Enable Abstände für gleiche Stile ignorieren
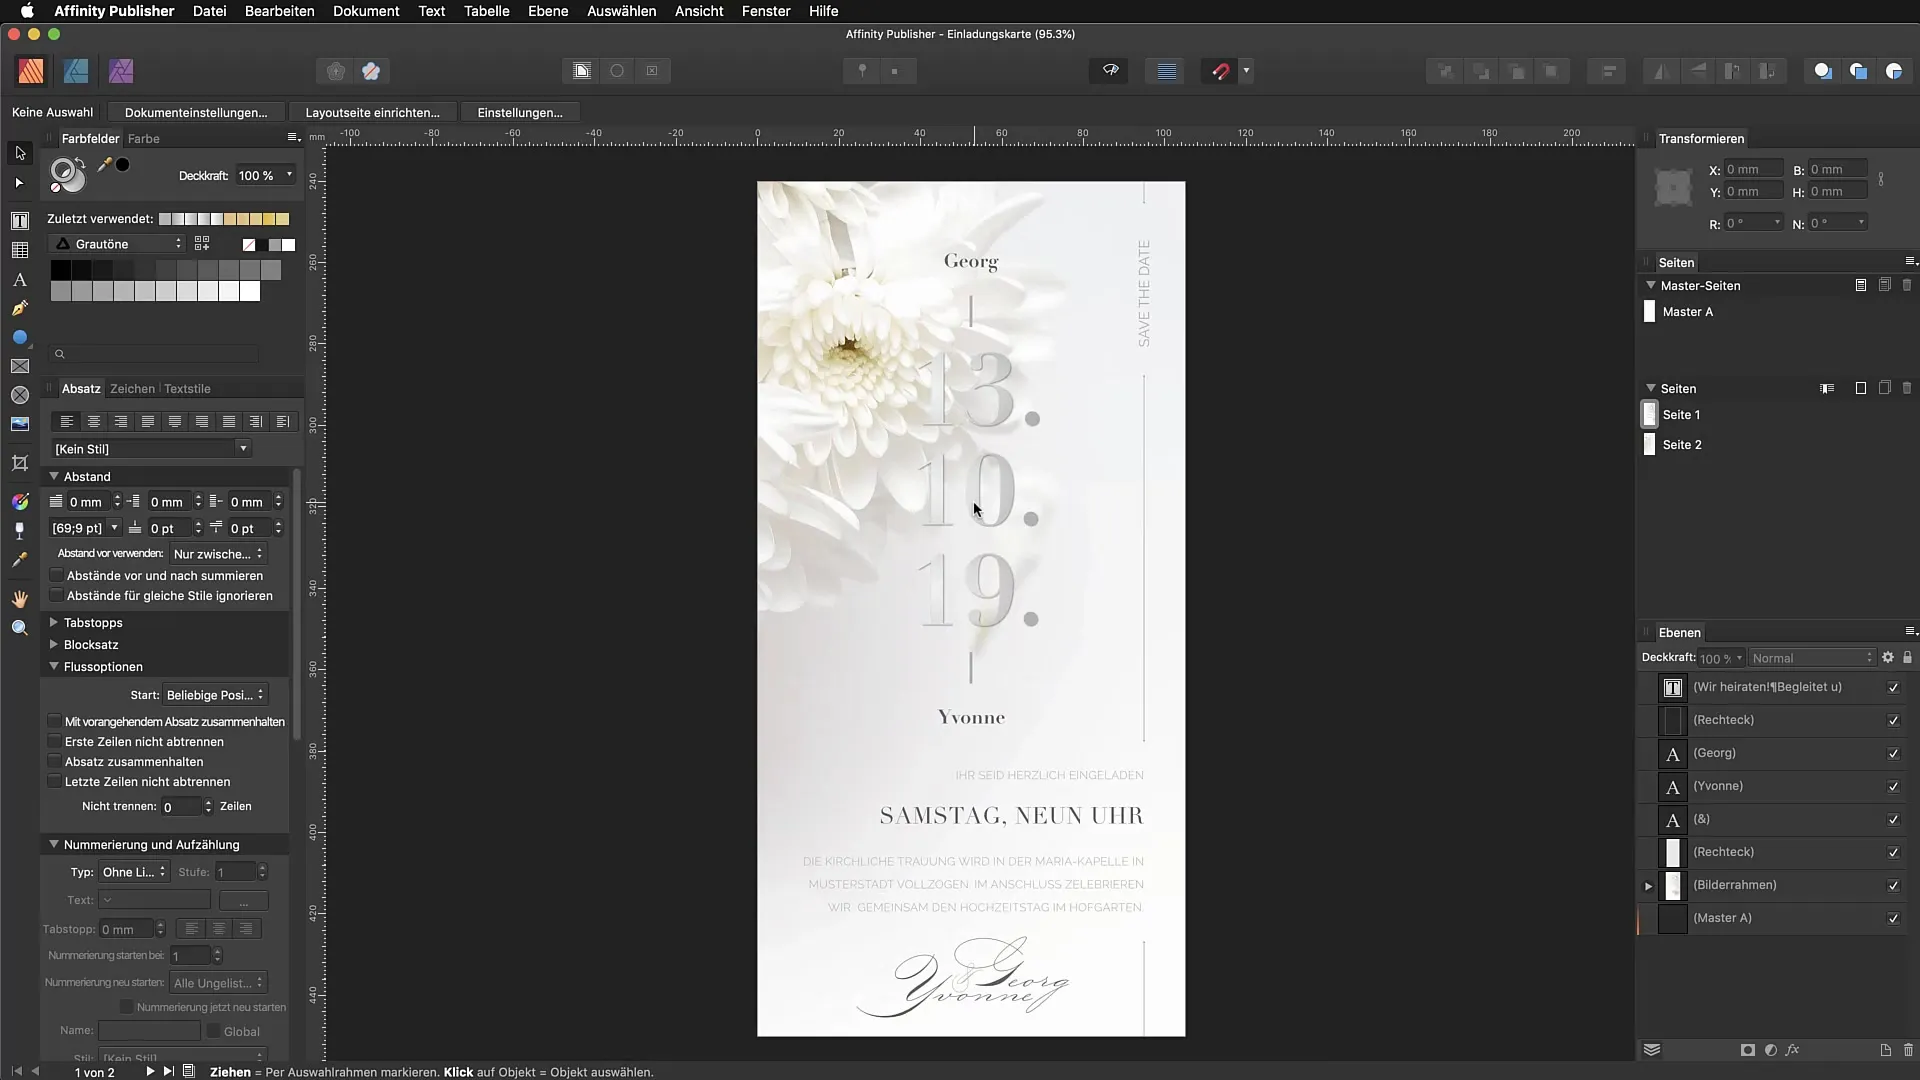Viewport: 1920px width, 1080px height. click(x=57, y=596)
